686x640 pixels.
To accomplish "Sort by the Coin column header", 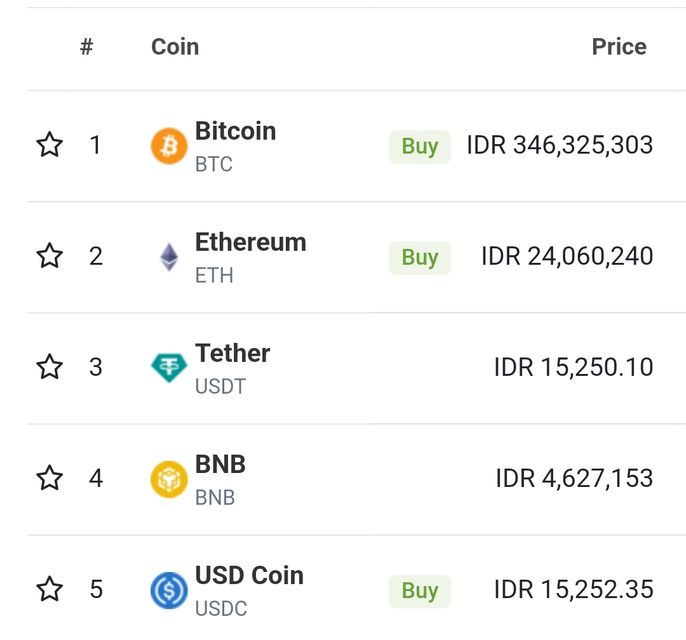I will click(175, 47).
